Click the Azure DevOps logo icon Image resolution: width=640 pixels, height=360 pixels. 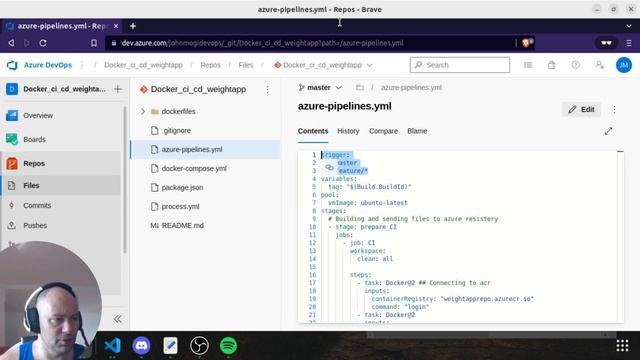click(12, 65)
